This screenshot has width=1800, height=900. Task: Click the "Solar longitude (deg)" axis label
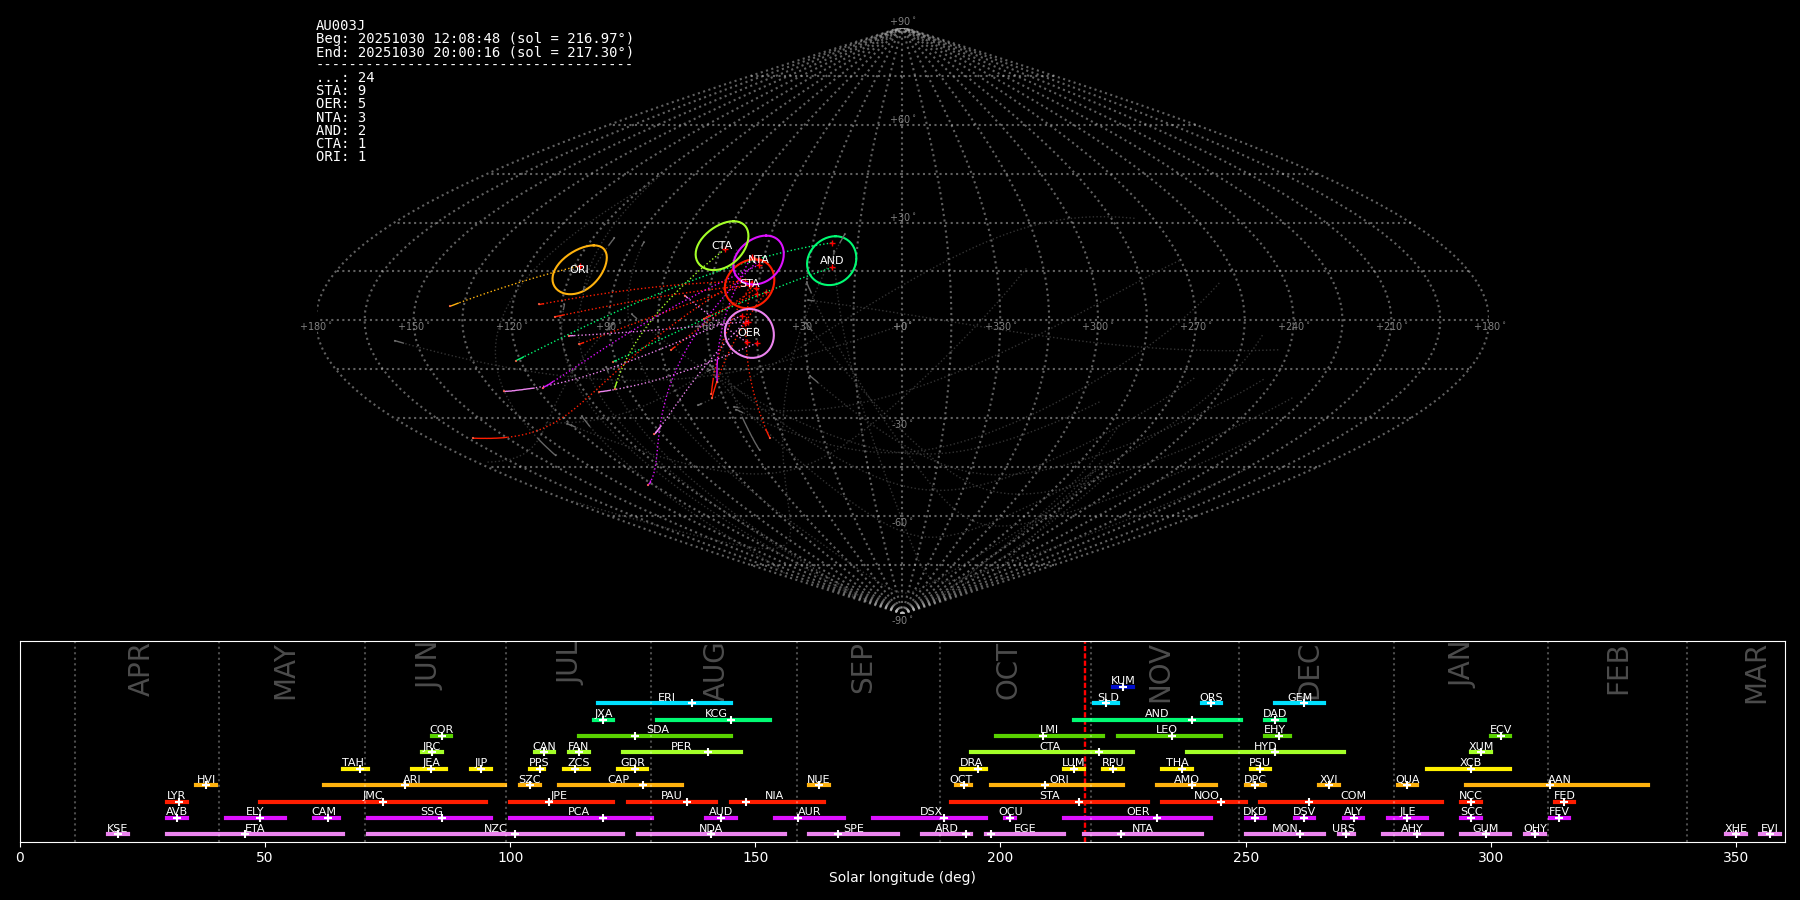click(x=902, y=877)
